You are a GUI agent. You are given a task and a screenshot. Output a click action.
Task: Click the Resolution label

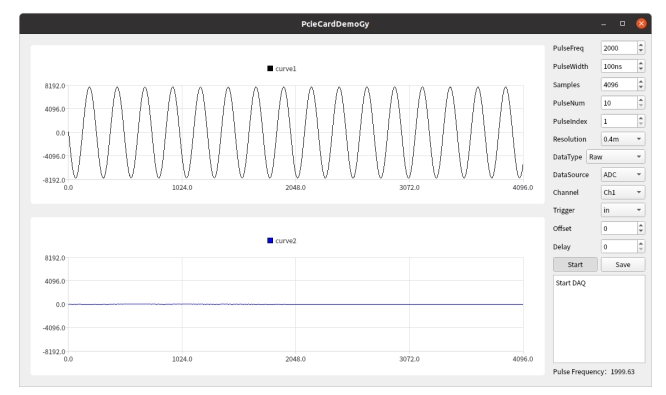coord(570,139)
